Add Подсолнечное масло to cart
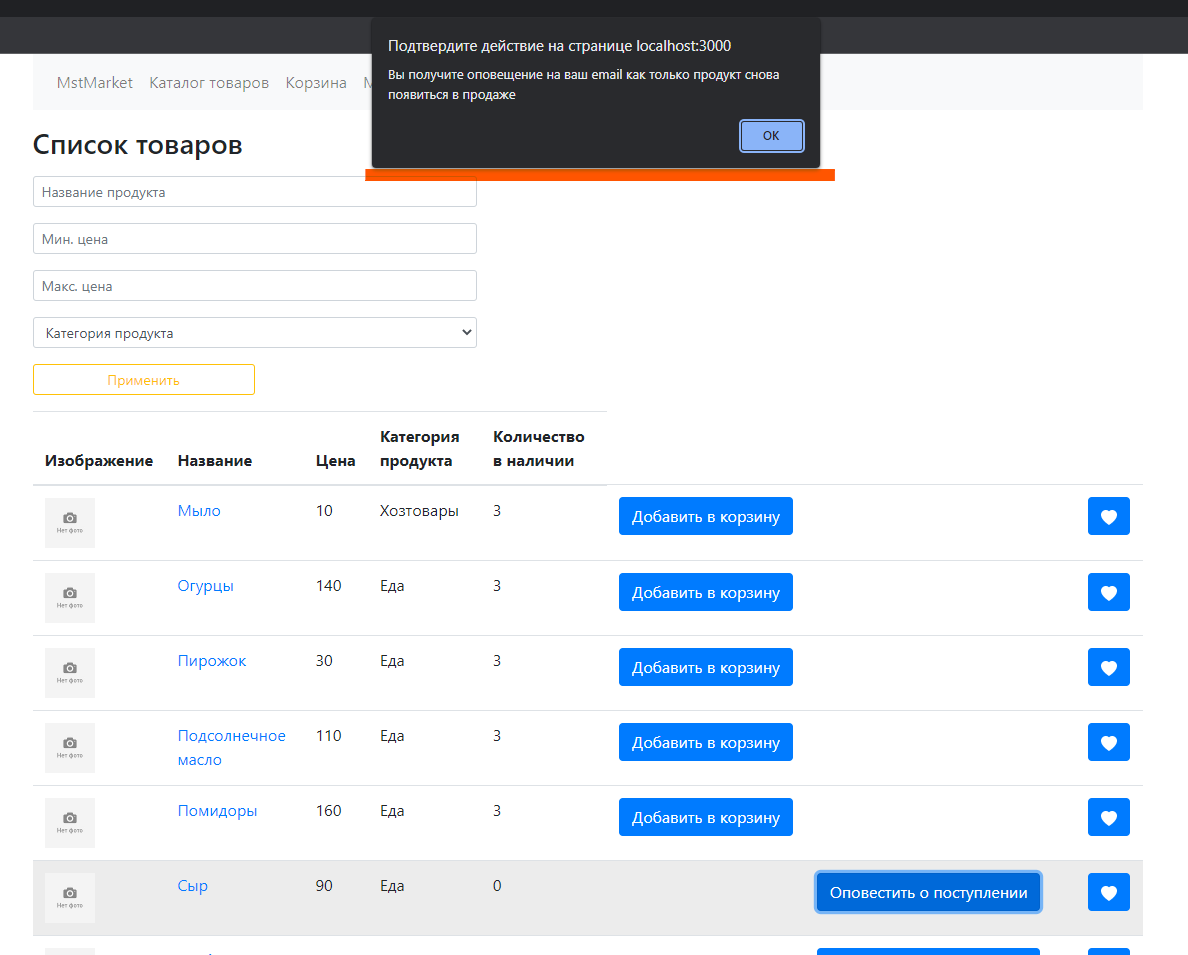This screenshot has width=1188, height=955. tap(705, 742)
